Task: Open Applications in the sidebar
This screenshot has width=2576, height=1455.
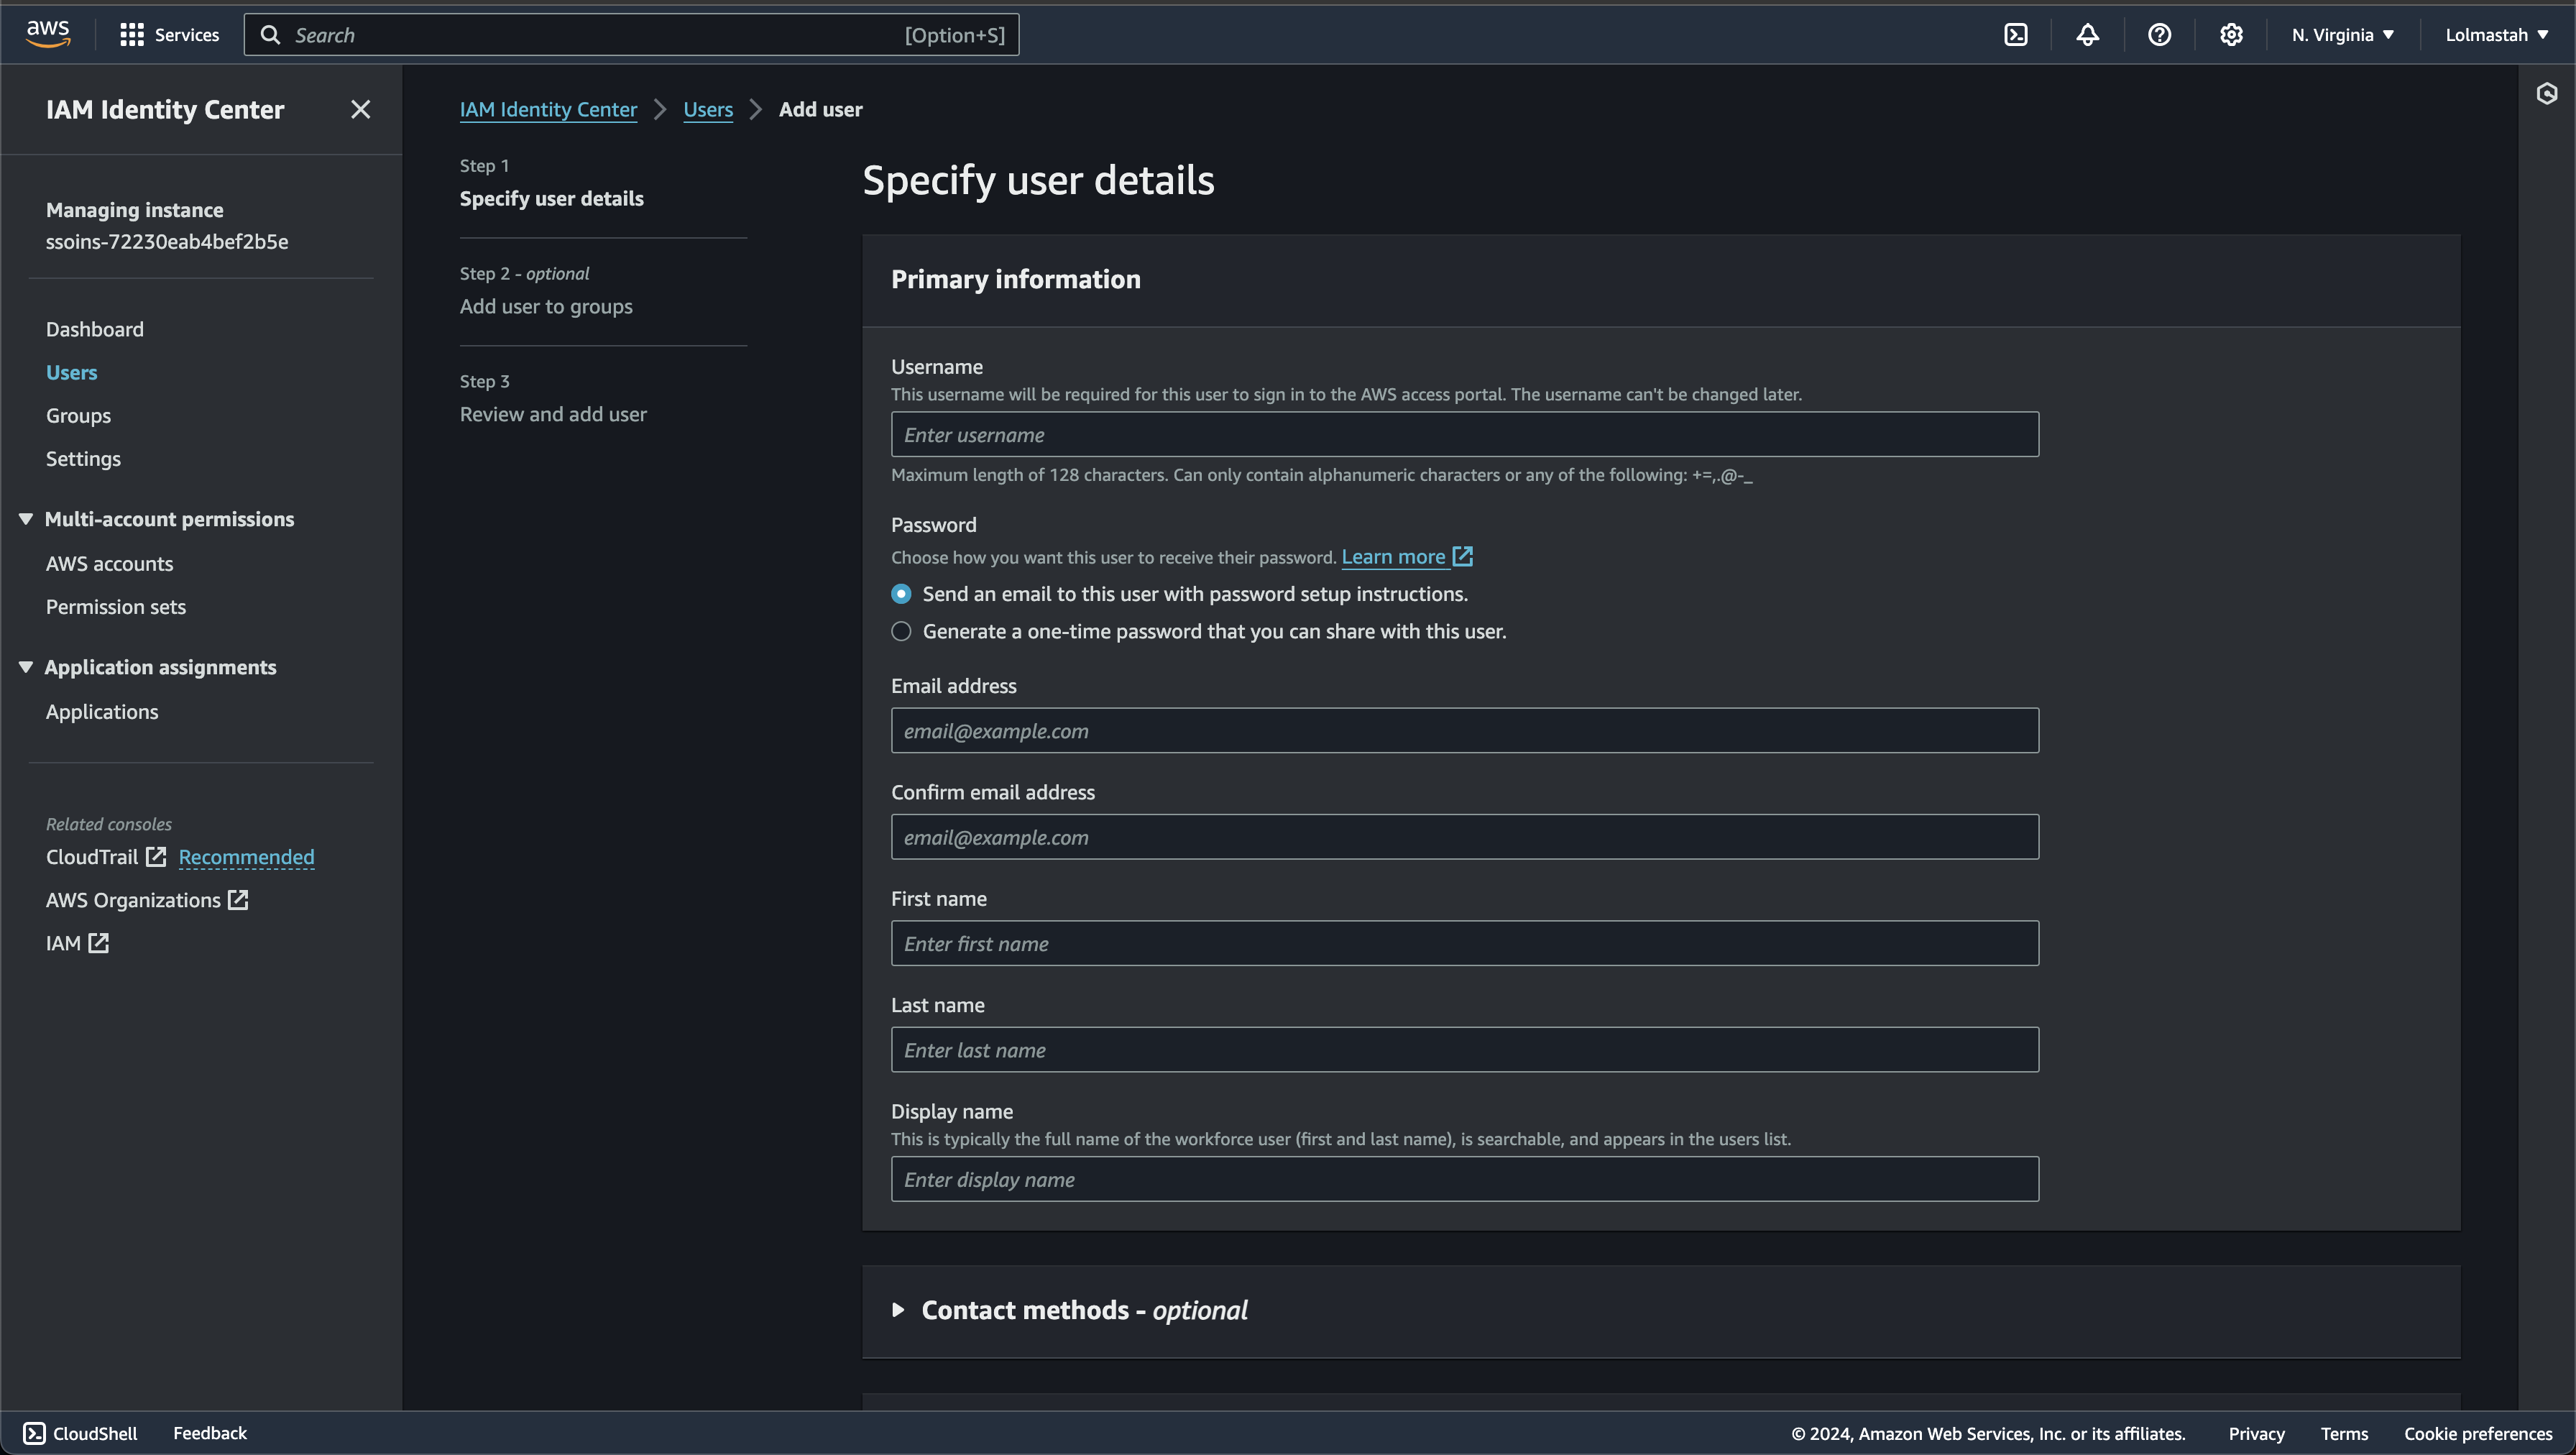Action: pos(102,711)
